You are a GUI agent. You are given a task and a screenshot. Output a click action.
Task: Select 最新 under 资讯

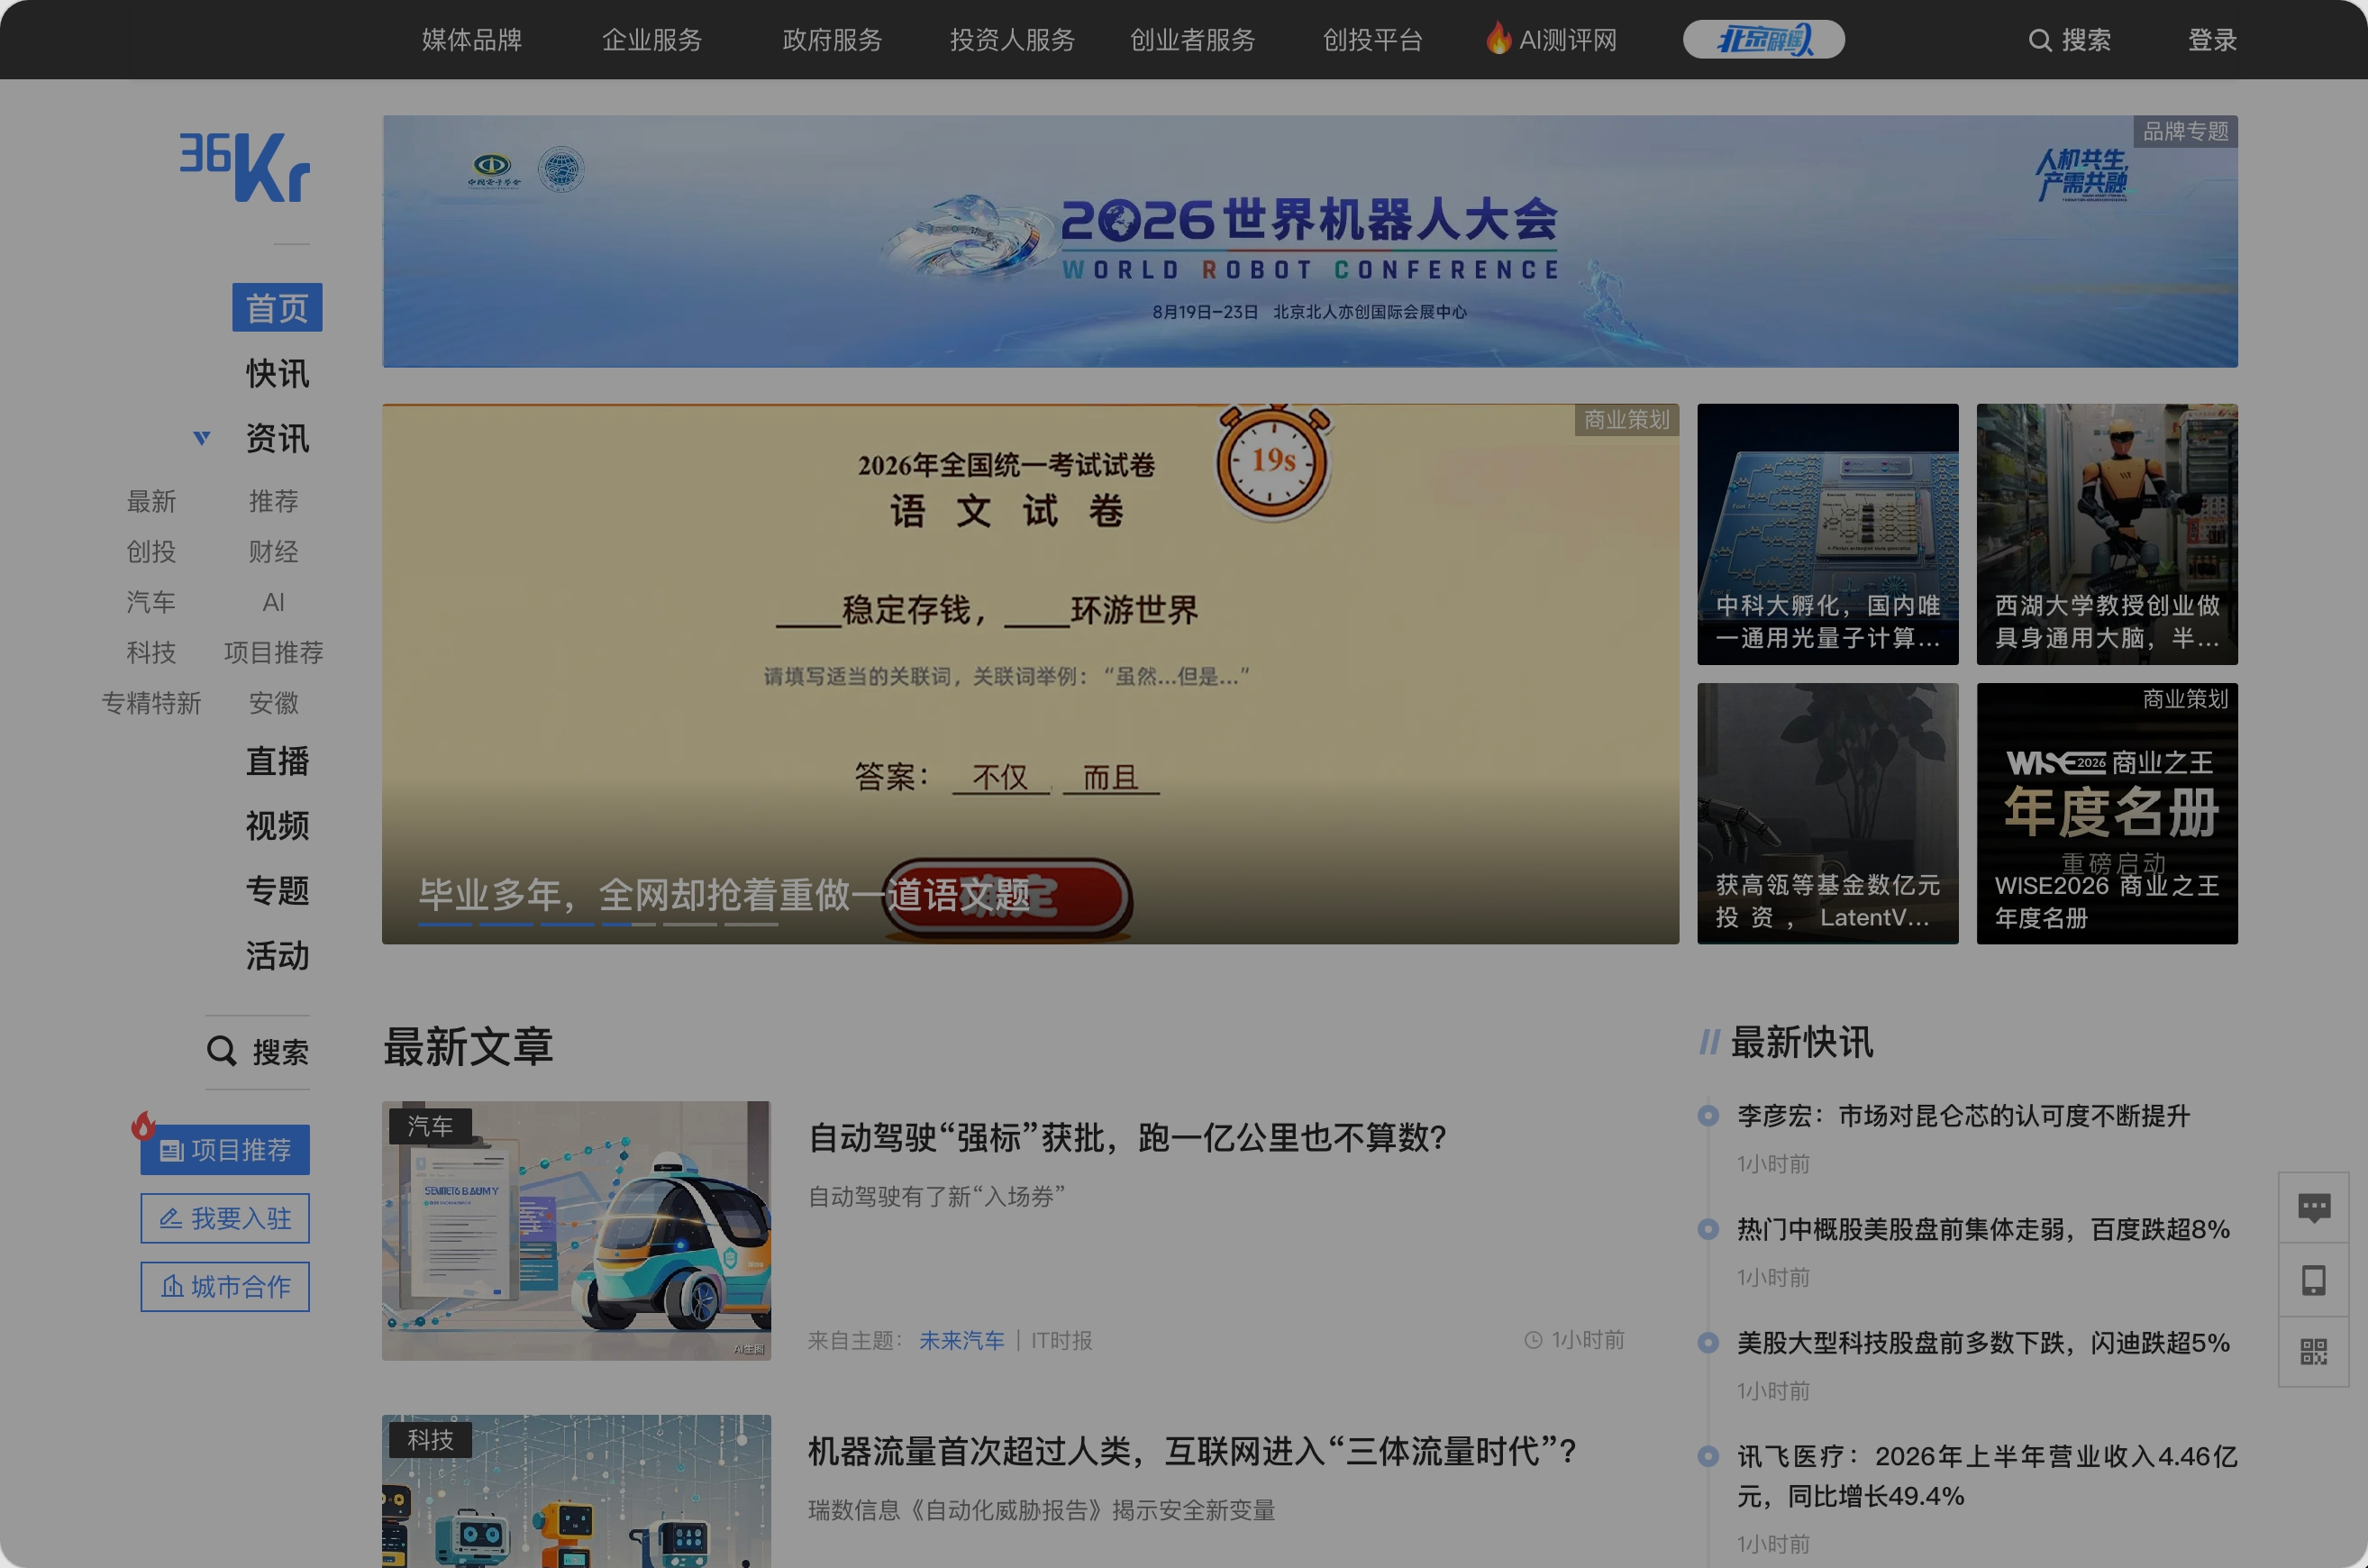point(151,501)
